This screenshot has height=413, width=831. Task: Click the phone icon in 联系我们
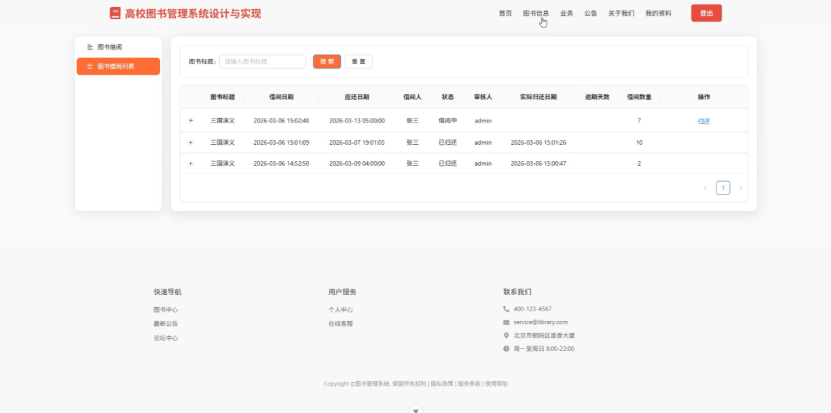click(506, 309)
